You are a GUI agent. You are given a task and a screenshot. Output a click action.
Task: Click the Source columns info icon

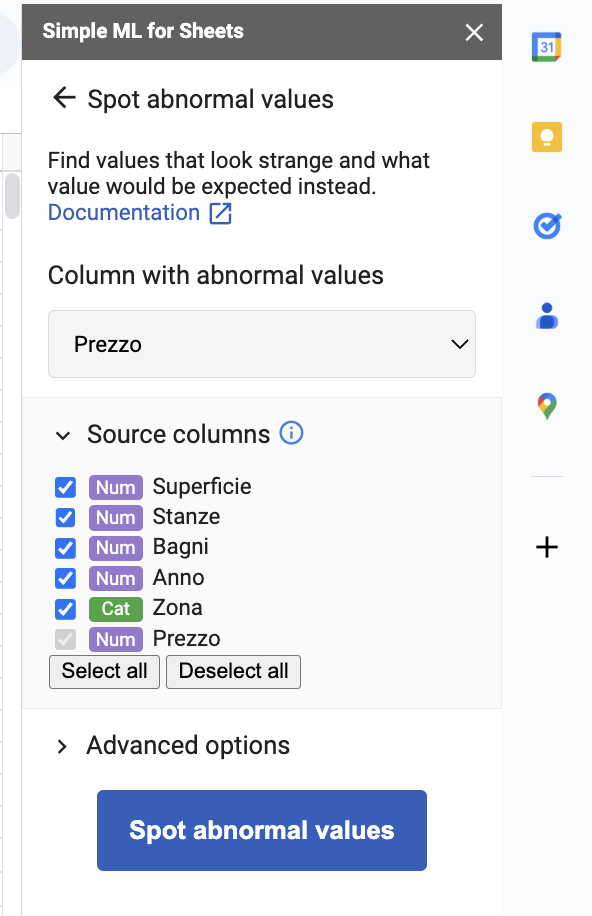291,433
